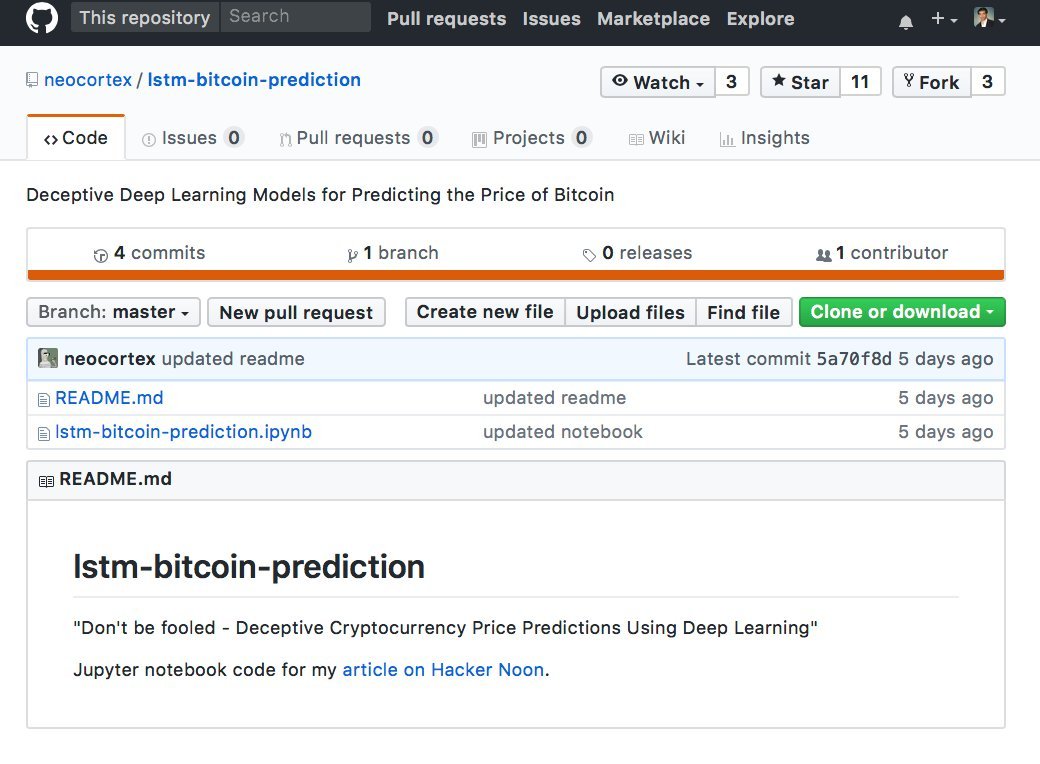This screenshot has height=764, width=1040.
Task: Click the Star button
Action: [x=801, y=82]
